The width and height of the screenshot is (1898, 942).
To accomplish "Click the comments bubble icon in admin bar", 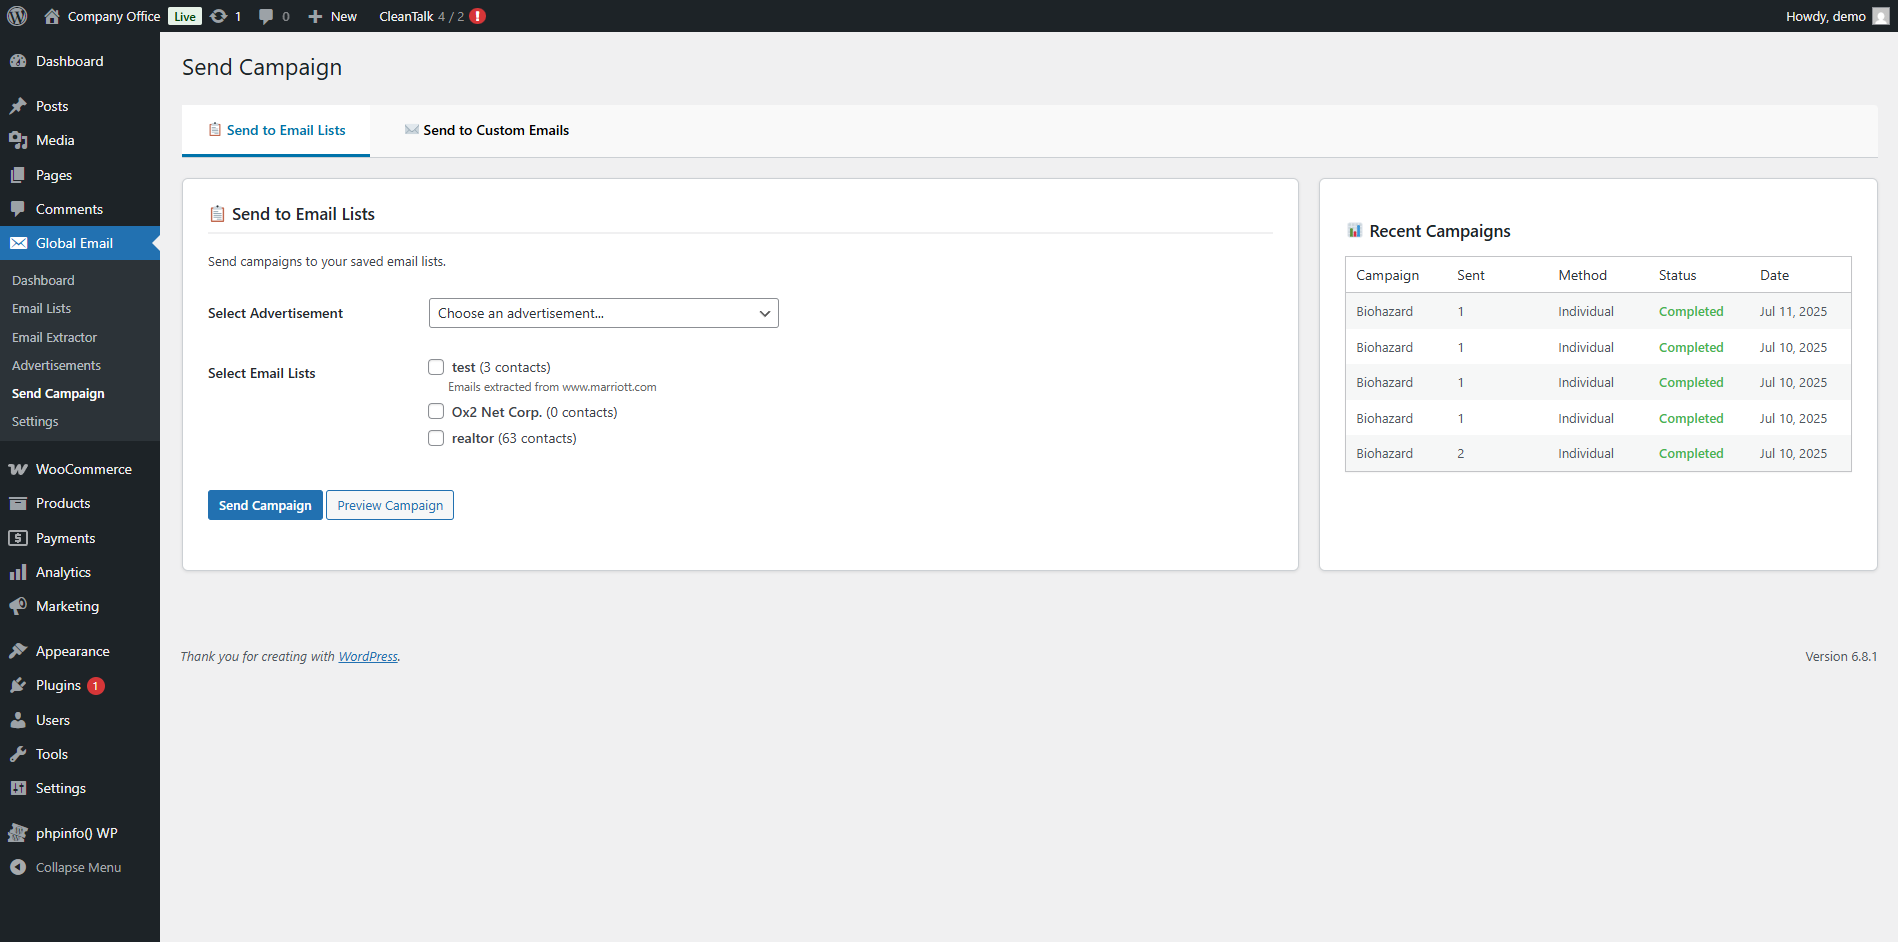I will click(266, 16).
